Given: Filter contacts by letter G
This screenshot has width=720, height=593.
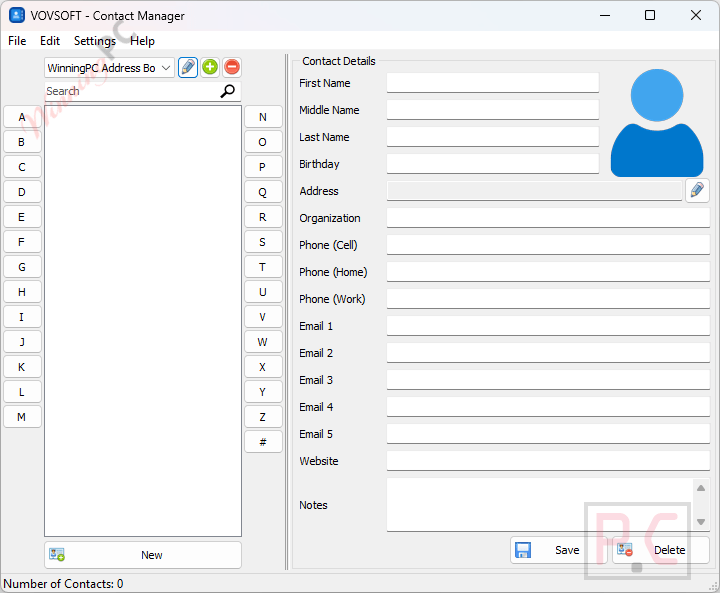Looking at the screenshot, I should click(x=22, y=267).
